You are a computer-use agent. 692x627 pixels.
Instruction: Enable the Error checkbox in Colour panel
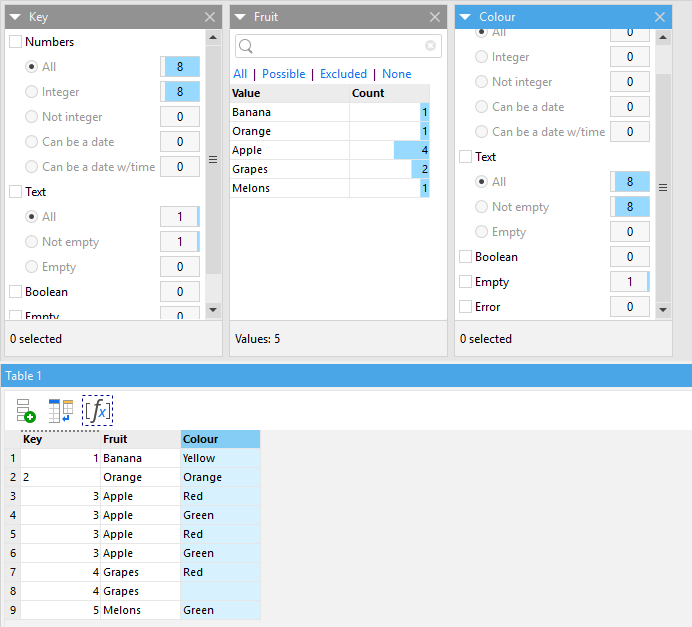point(466,307)
